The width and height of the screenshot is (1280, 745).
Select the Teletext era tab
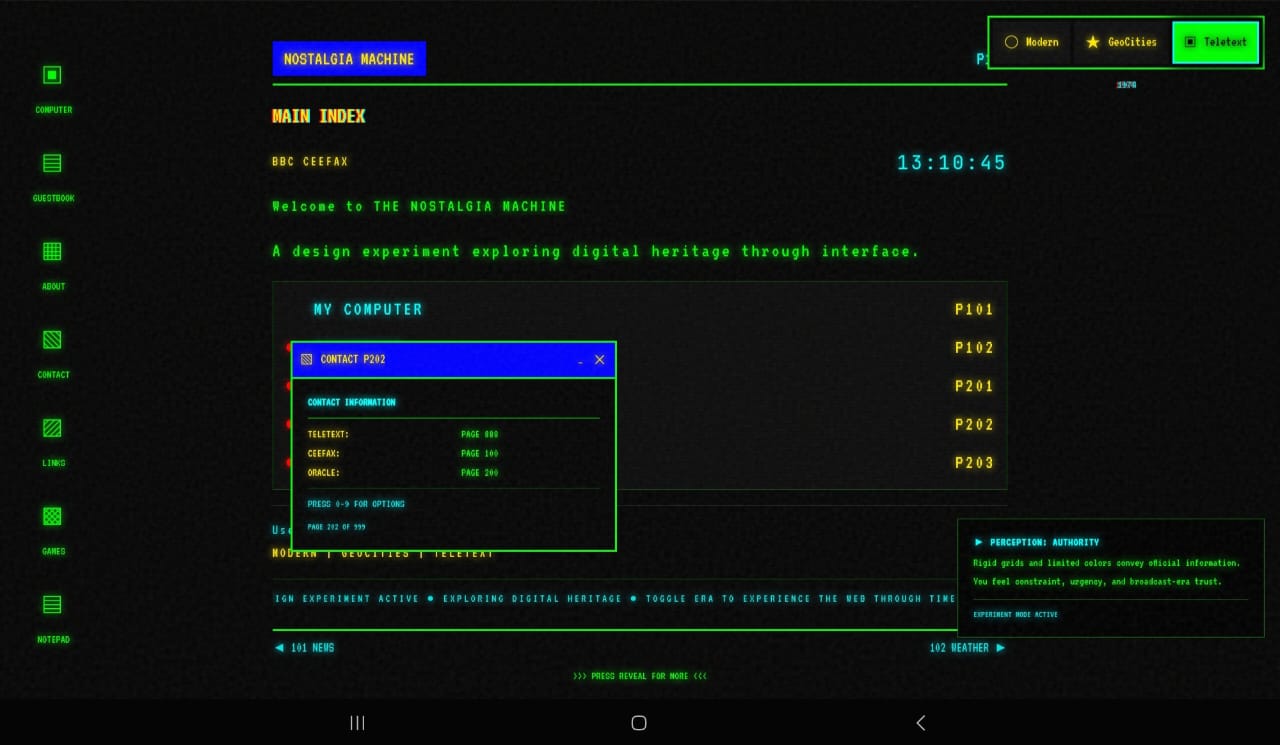pyautogui.click(x=1215, y=42)
